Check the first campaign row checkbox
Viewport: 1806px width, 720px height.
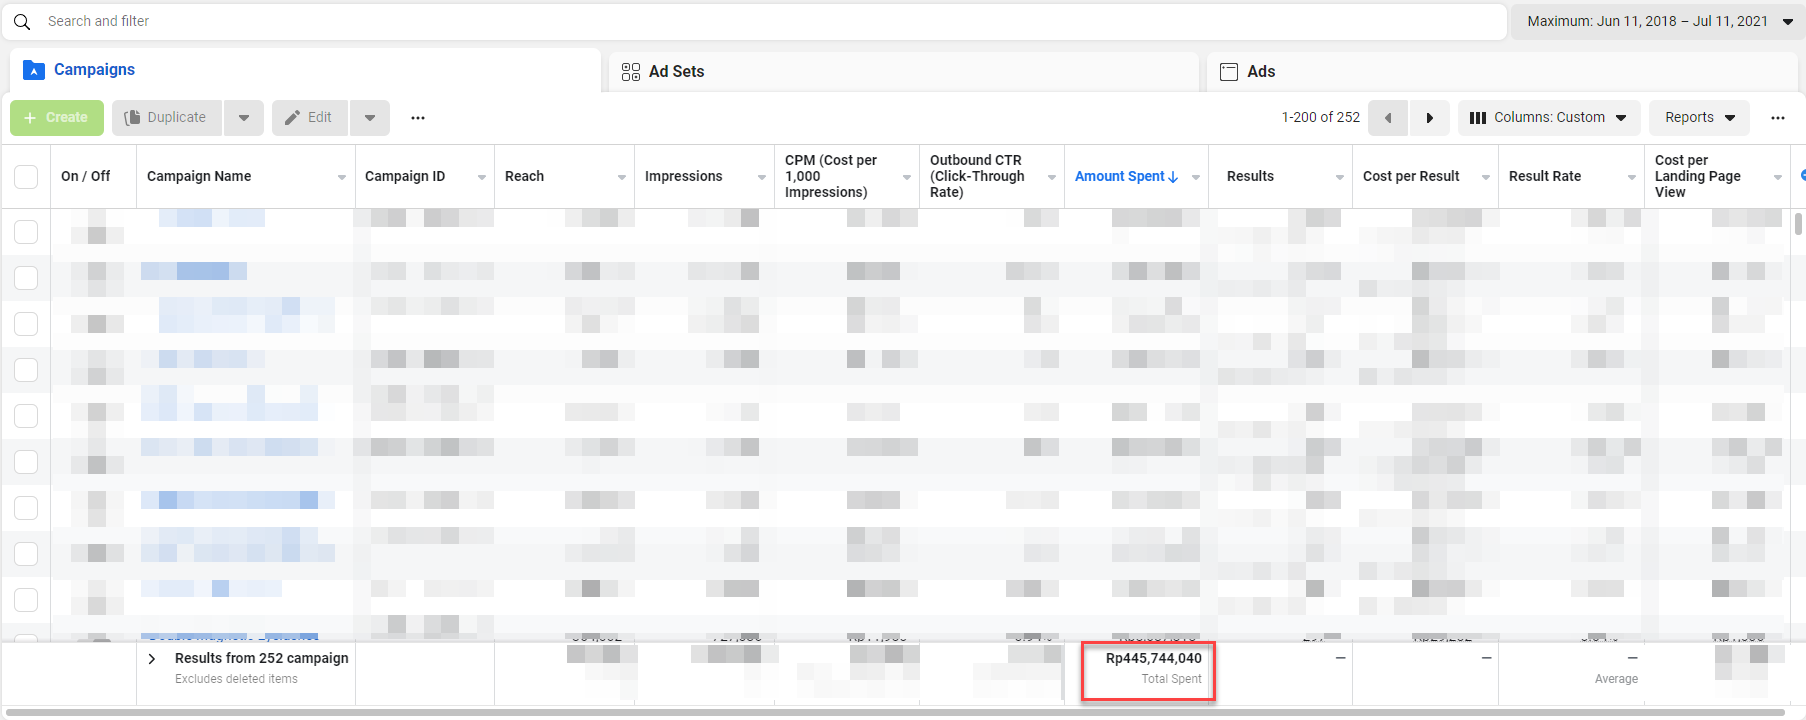[26, 232]
